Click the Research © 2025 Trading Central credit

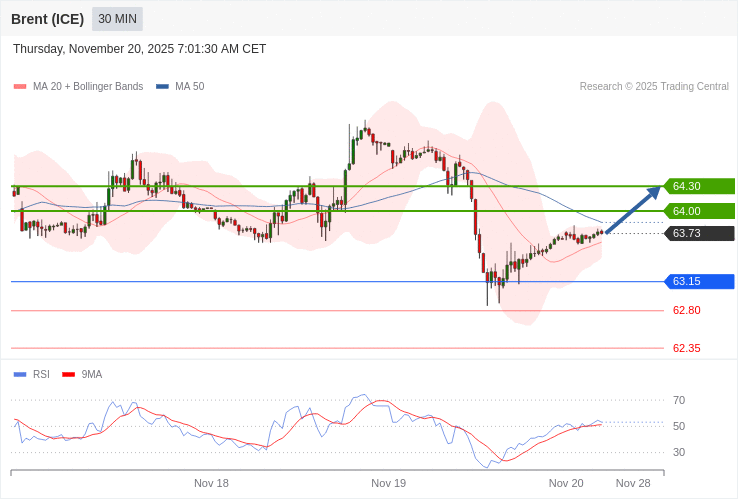point(654,87)
